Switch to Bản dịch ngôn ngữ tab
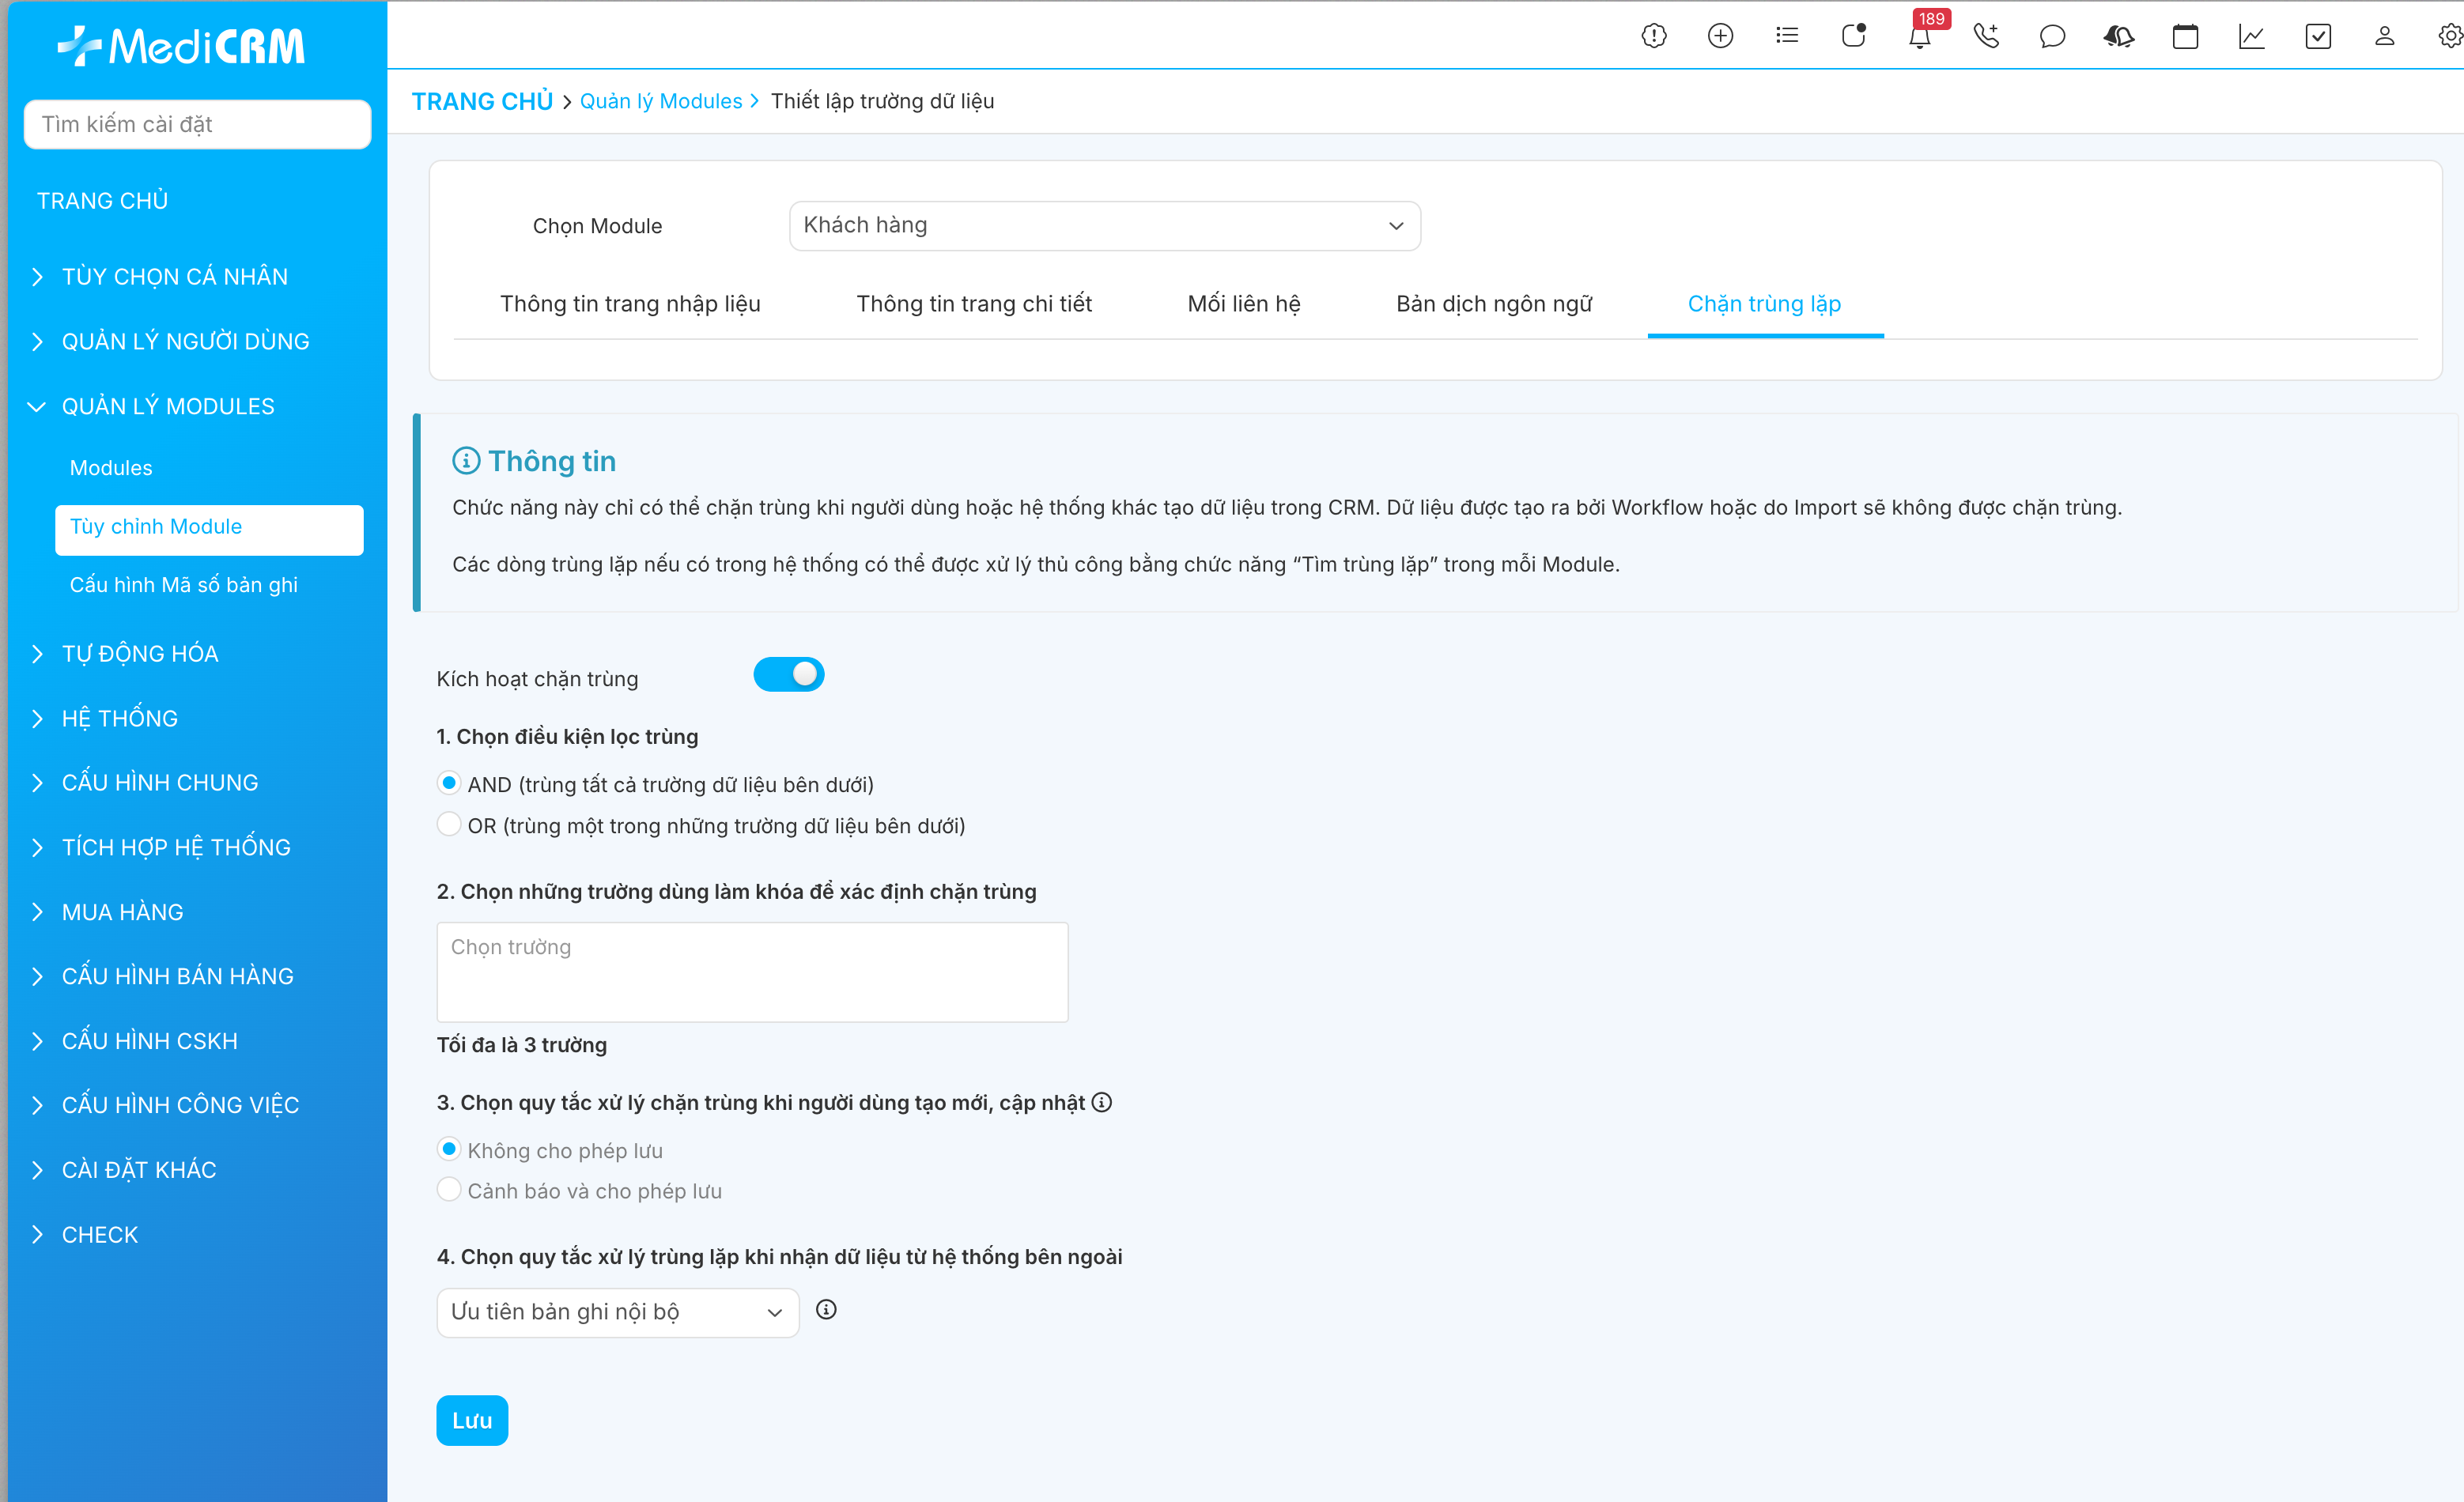The width and height of the screenshot is (2464, 1502). click(x=1493, y=304)
